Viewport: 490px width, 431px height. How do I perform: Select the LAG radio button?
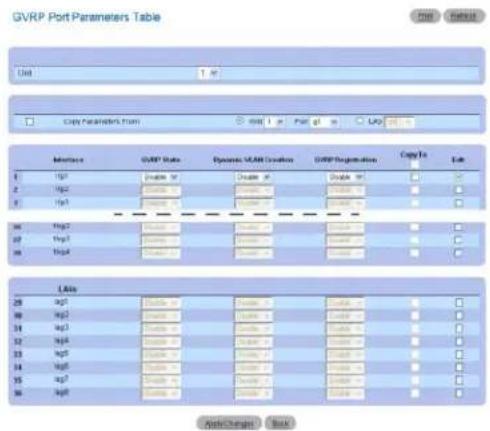(x=359, y=121)
